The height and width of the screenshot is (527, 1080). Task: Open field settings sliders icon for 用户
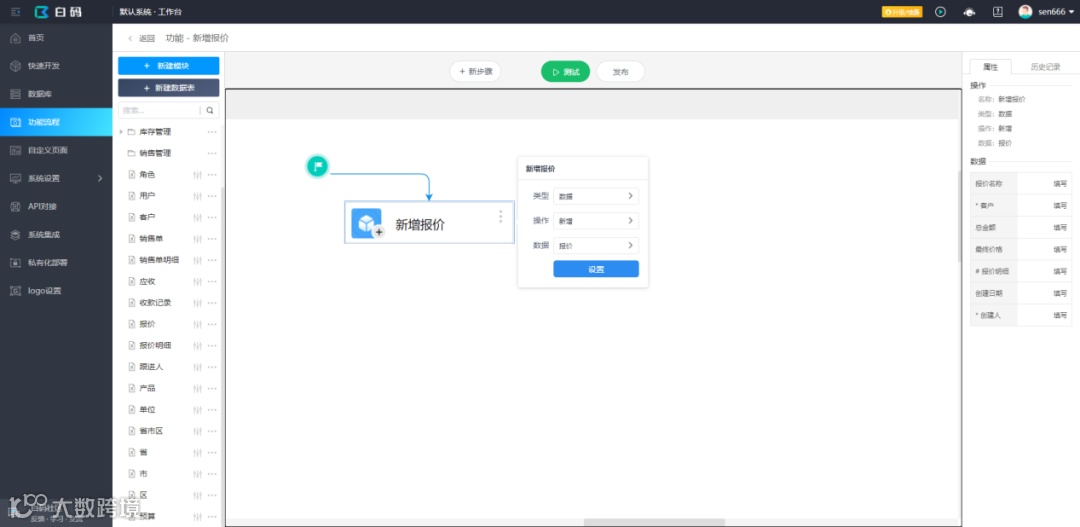[198, 196]
